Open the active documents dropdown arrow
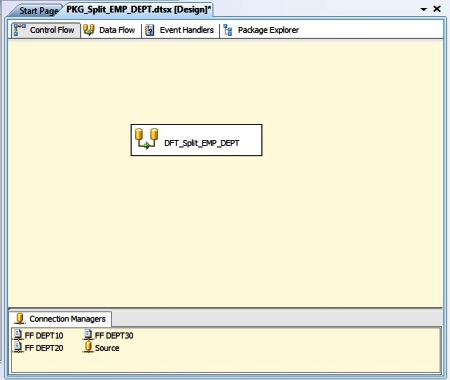The height and width of the screenshot is (380, 450). coord(424,9)
